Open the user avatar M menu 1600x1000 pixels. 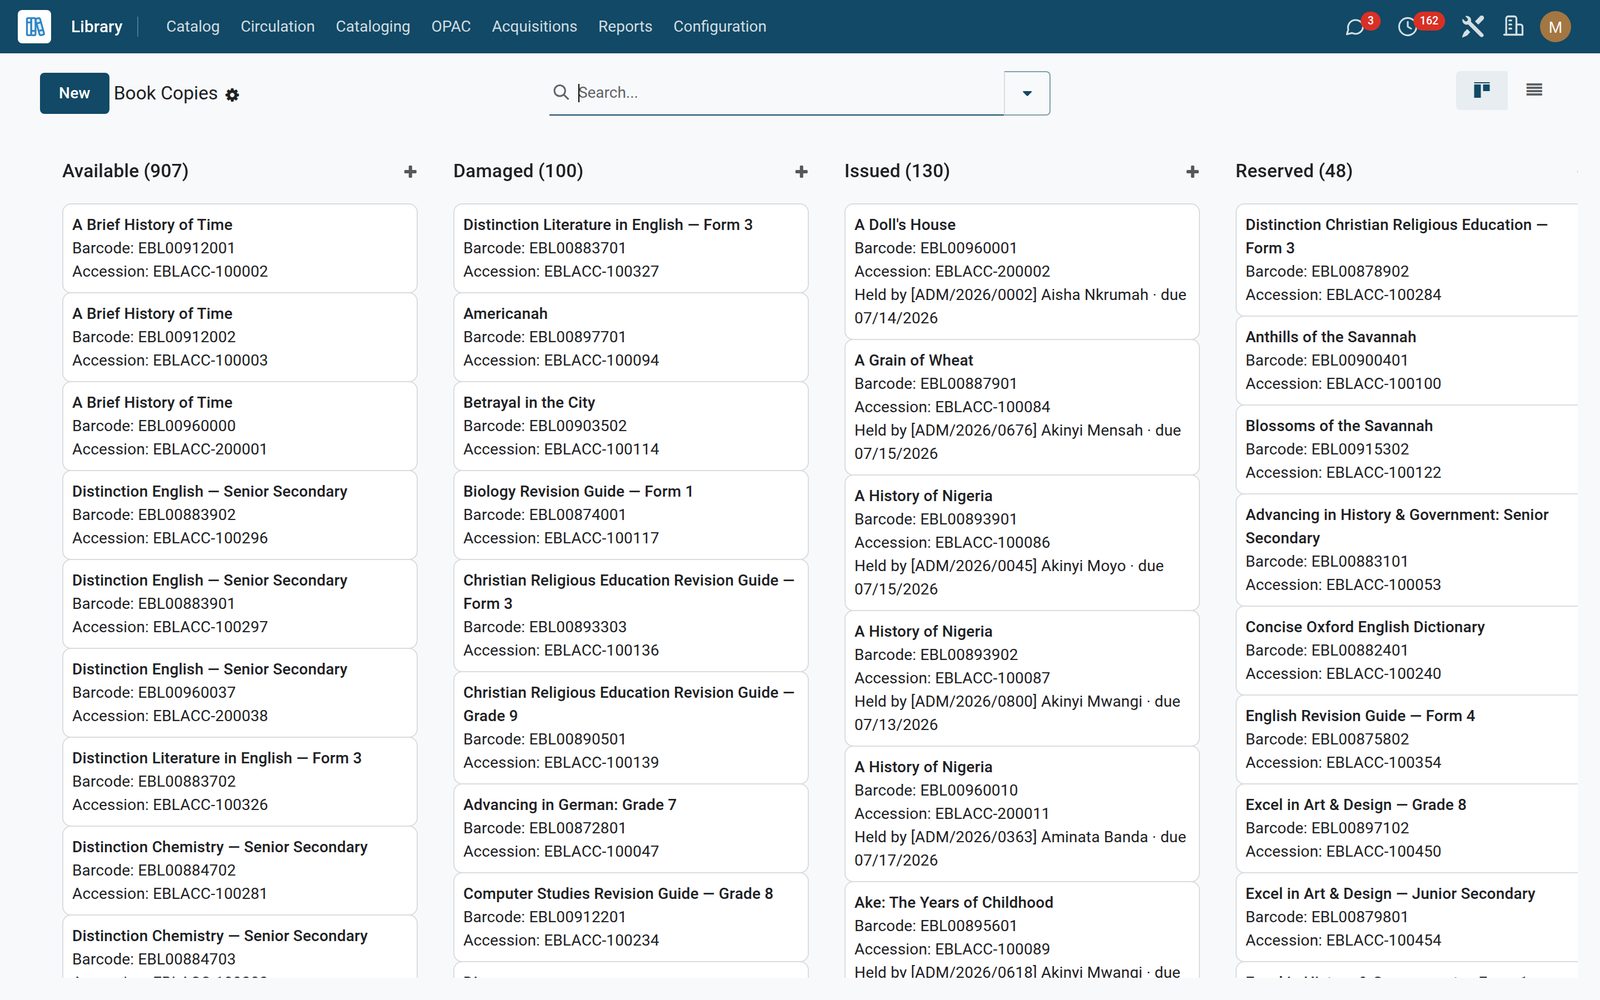coord(1555,27)
